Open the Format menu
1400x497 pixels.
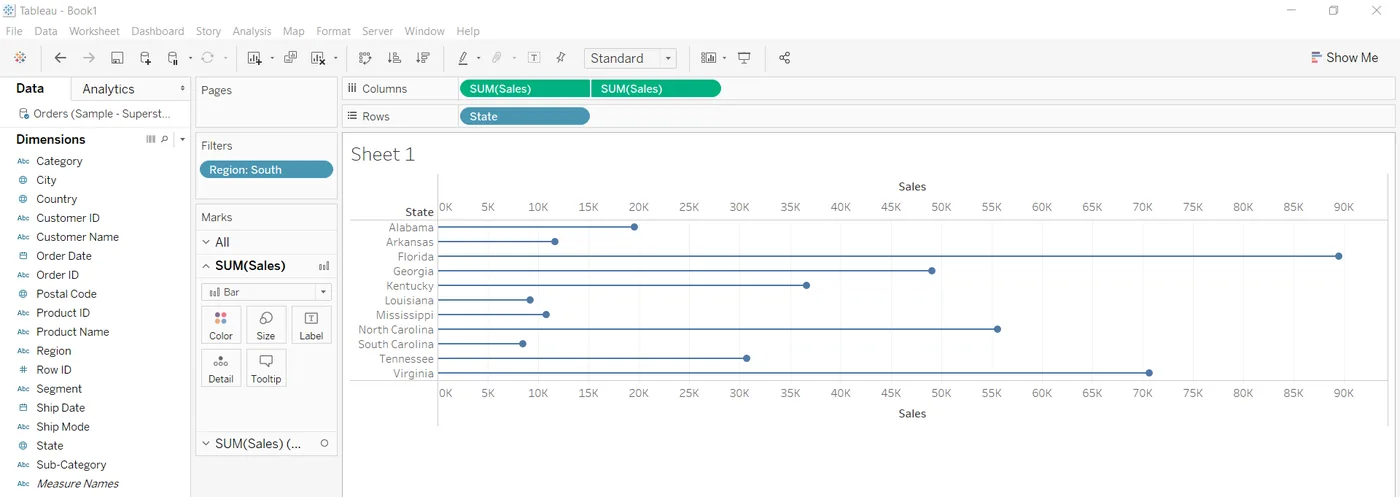click(334, 31)
